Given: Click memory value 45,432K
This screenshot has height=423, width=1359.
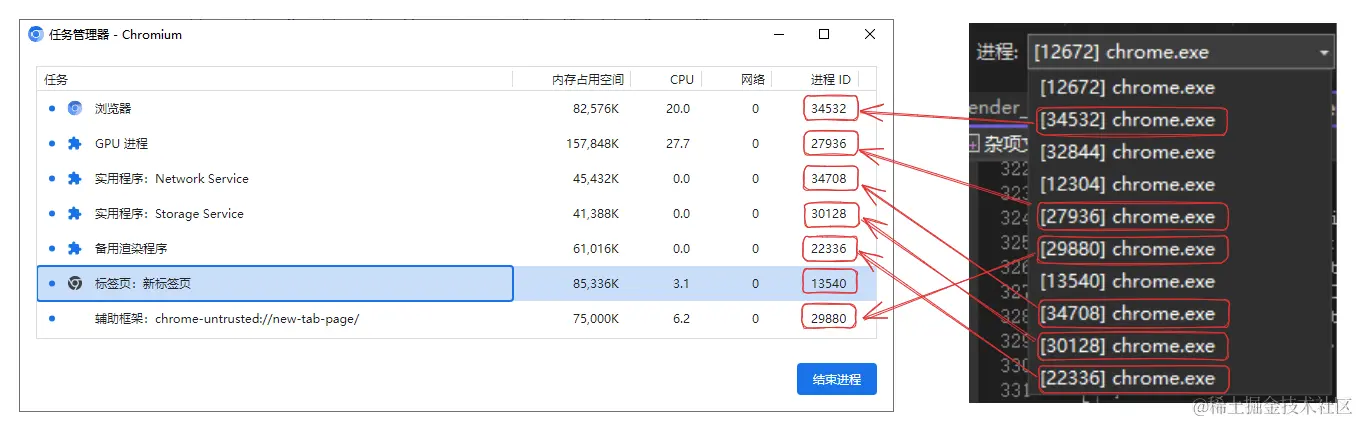Looking at the screenshot, I should 596,178.
